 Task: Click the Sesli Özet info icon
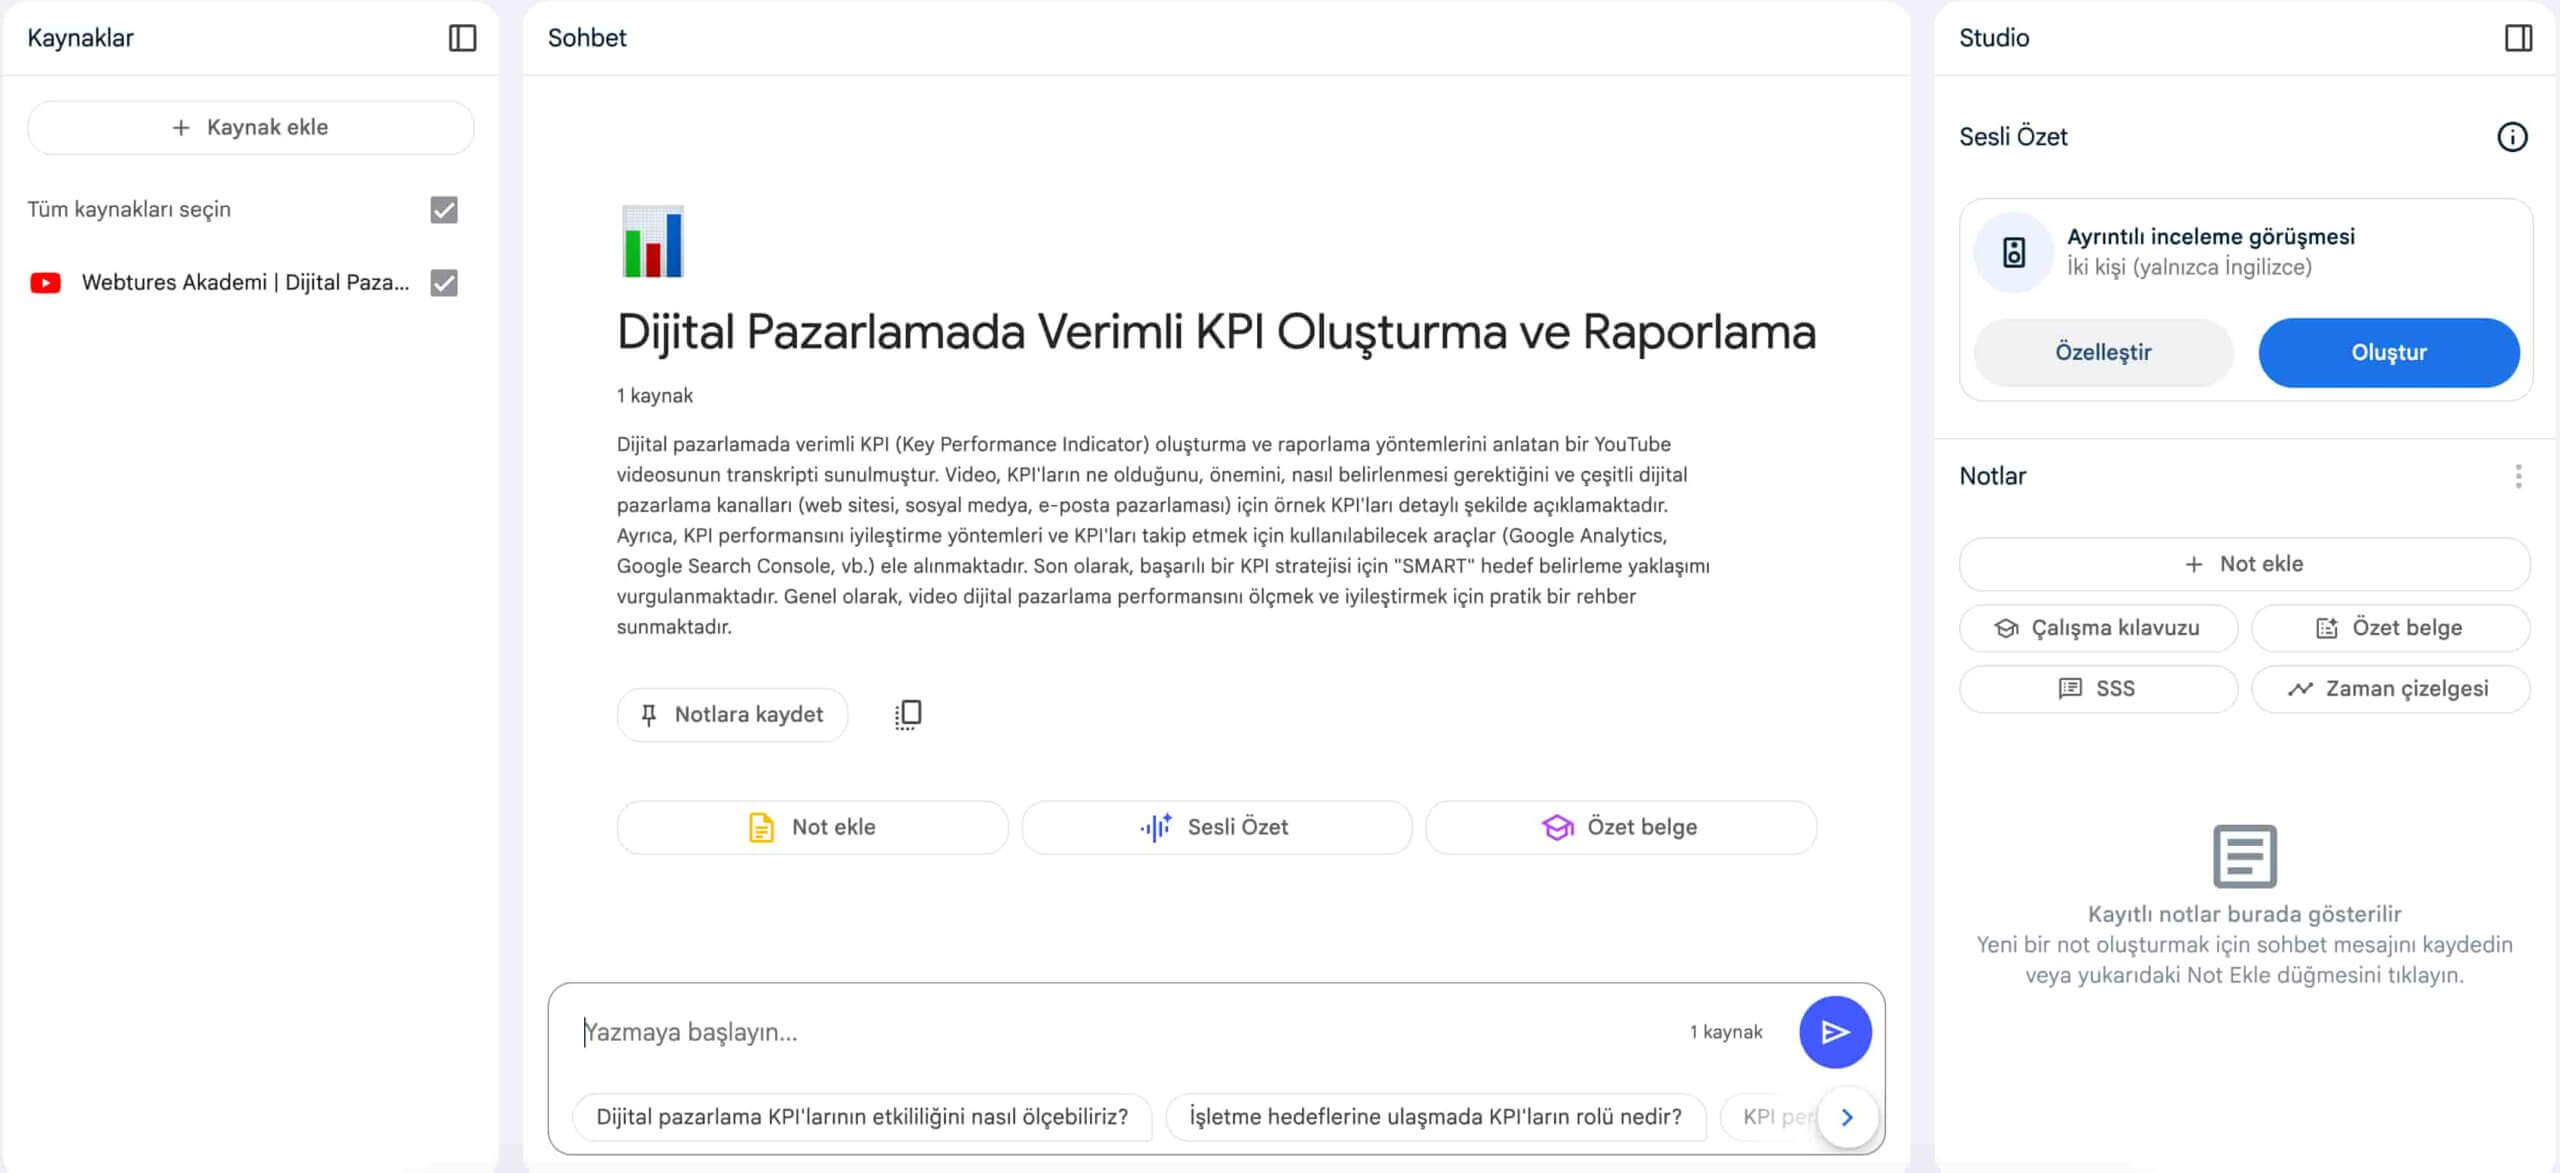(x=2512, y=137)
